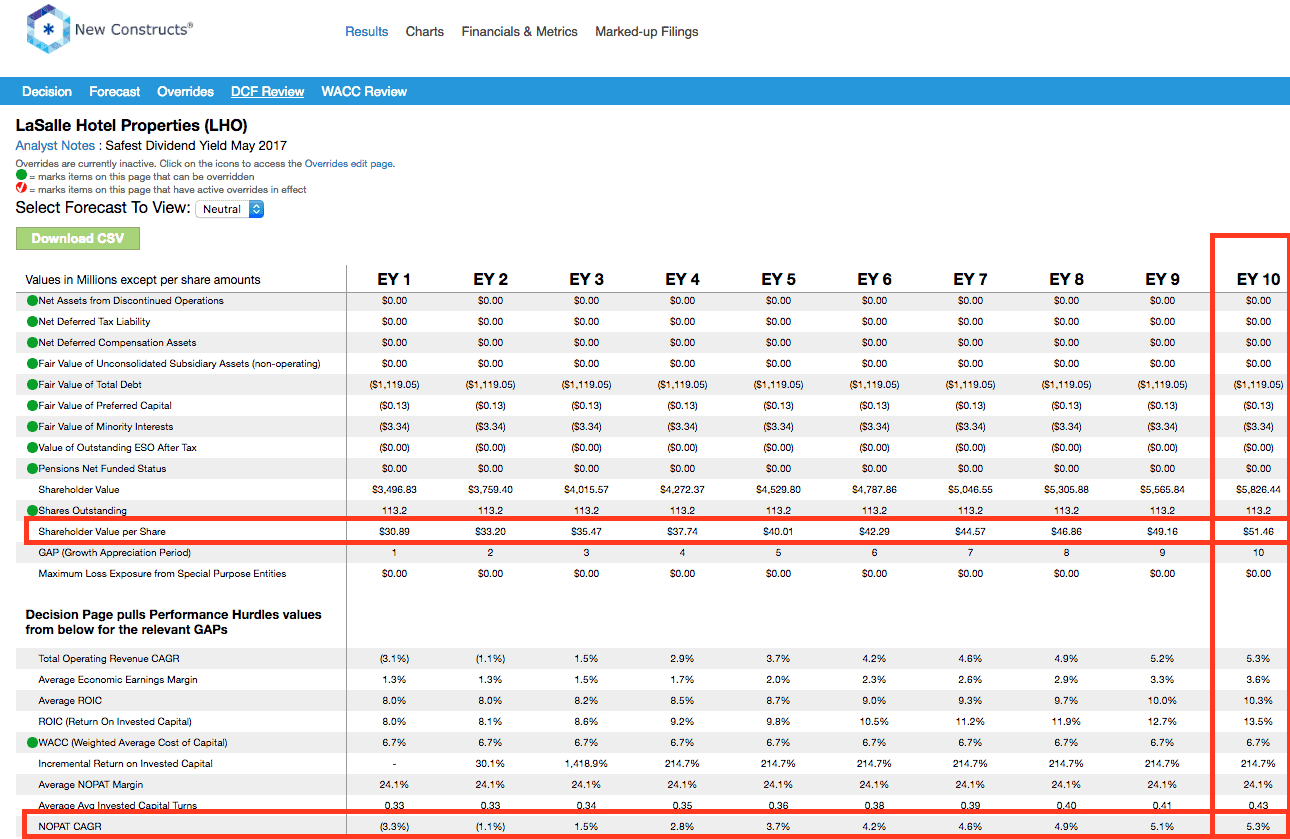
Task: Click the red legend icon for active overrides
Action: point(21,188)
